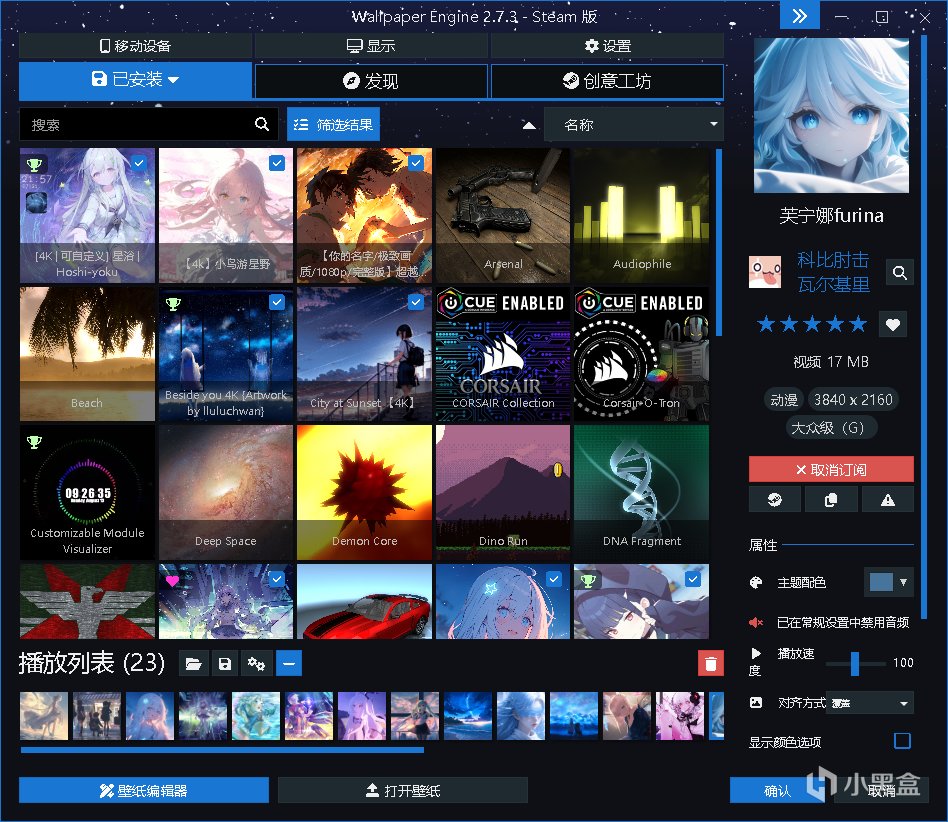The image size is (948, 822).
Task: Toggle checkbox on the blue-haired girl wallpaper in bottom row
Action: [554, 579]
